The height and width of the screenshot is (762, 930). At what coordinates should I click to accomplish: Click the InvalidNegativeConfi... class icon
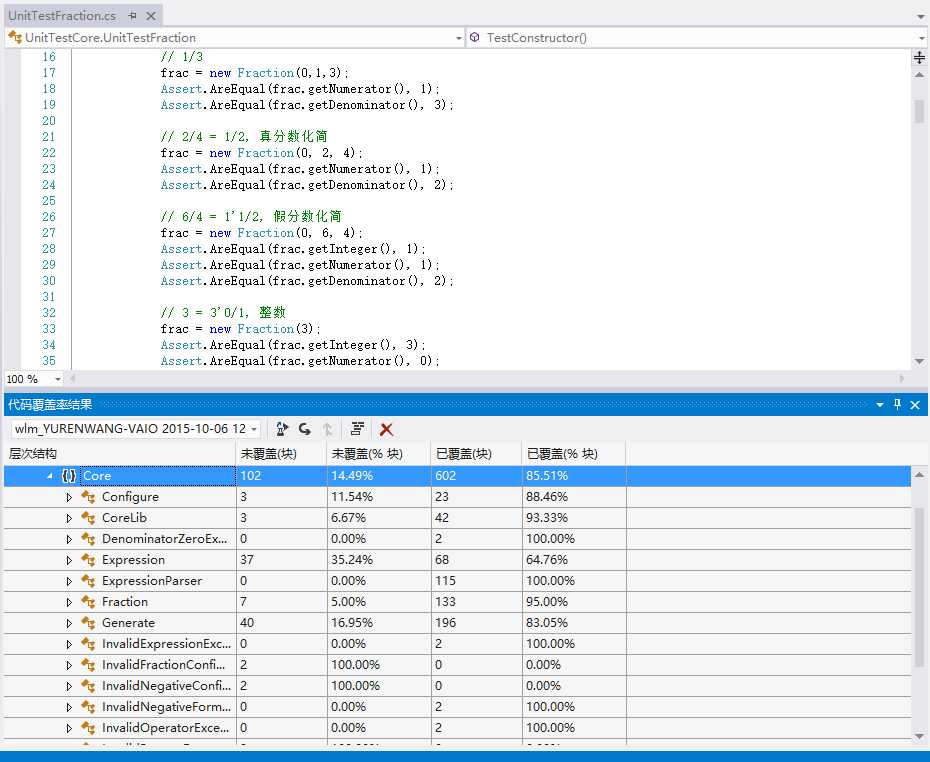click(x=88, y=686)
